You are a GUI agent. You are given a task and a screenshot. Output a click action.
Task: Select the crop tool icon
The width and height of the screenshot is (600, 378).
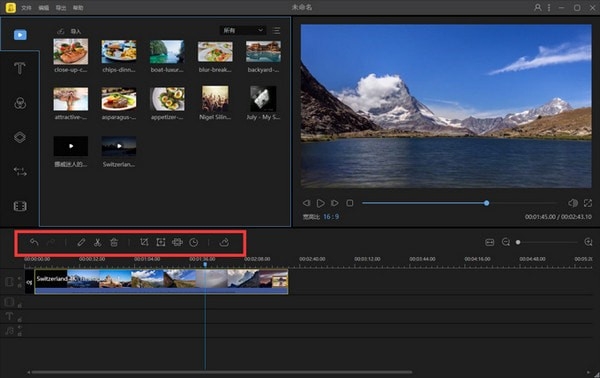click(x=144, y=242)
